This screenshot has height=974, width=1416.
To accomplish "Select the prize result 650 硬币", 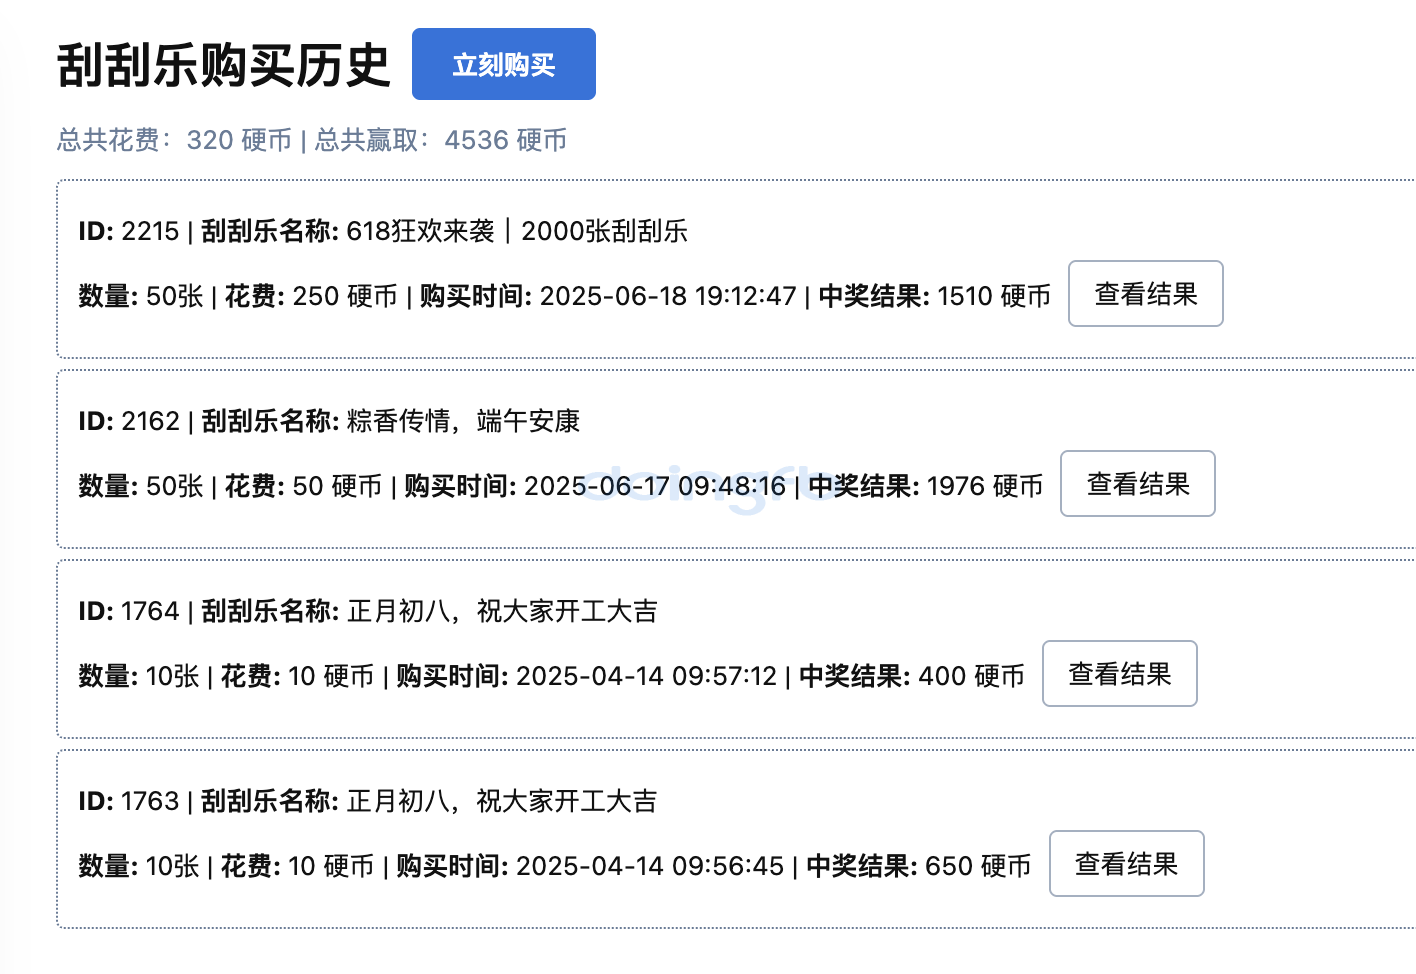I will coord(978,866).
